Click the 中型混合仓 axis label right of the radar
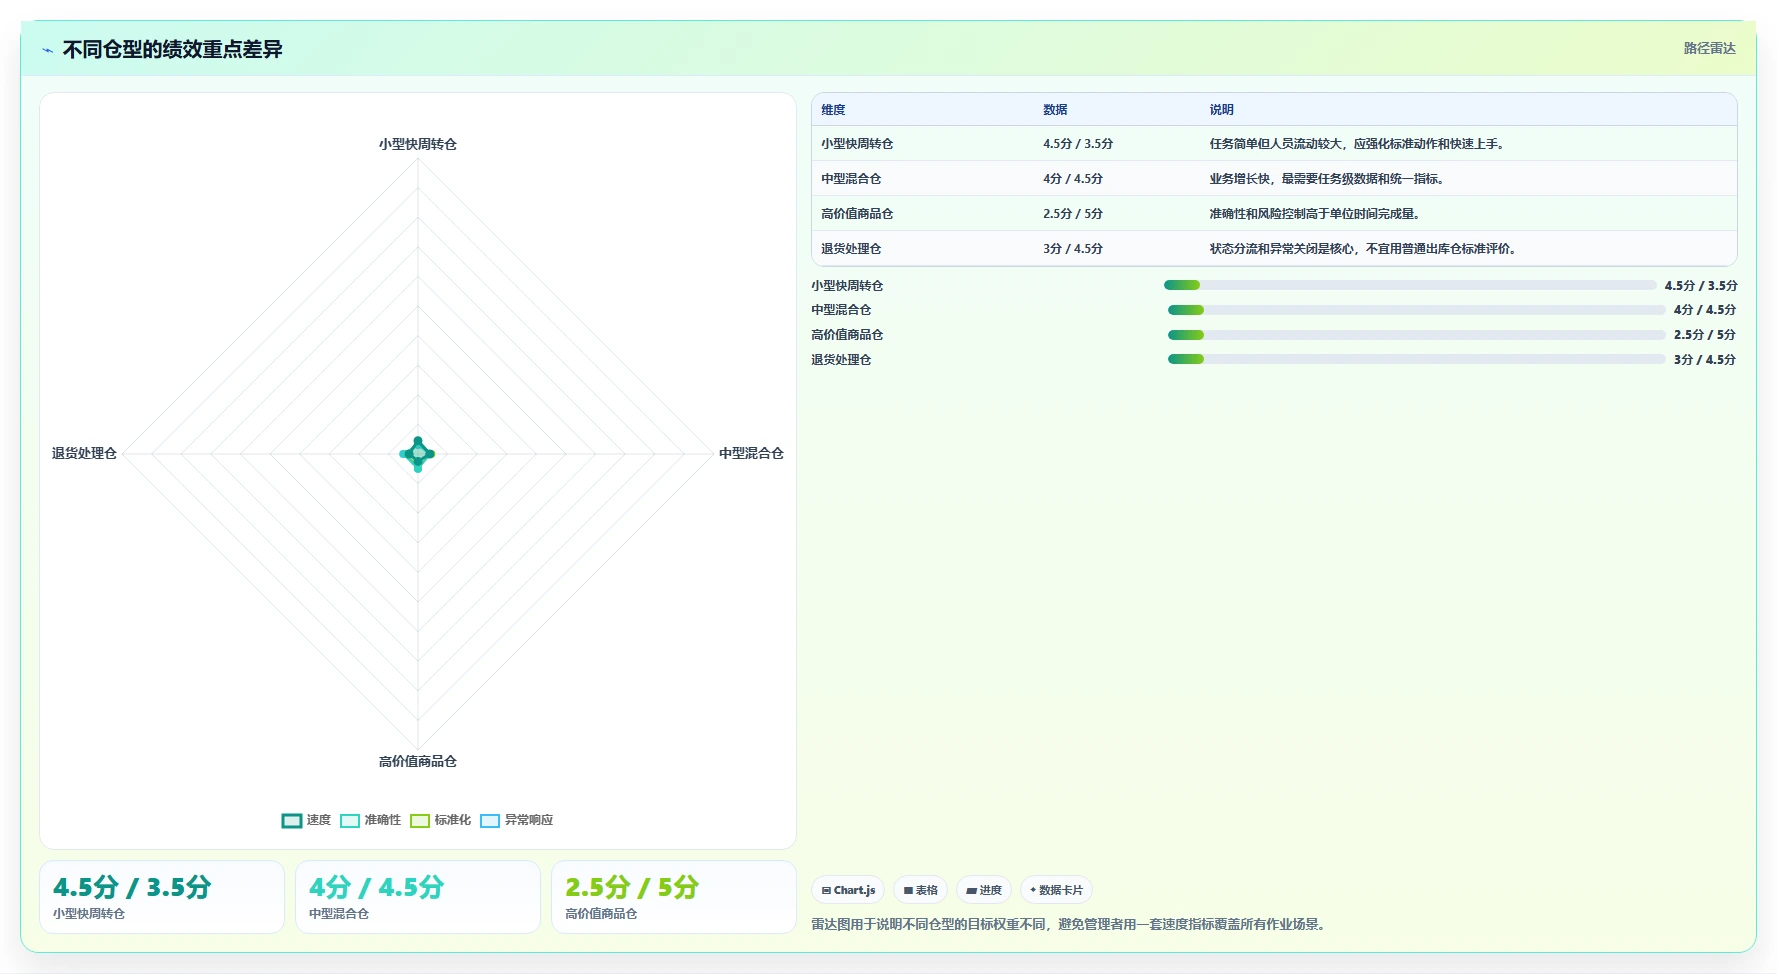The height and width of the screenshot is (974, 1777). tap(751, 453)
